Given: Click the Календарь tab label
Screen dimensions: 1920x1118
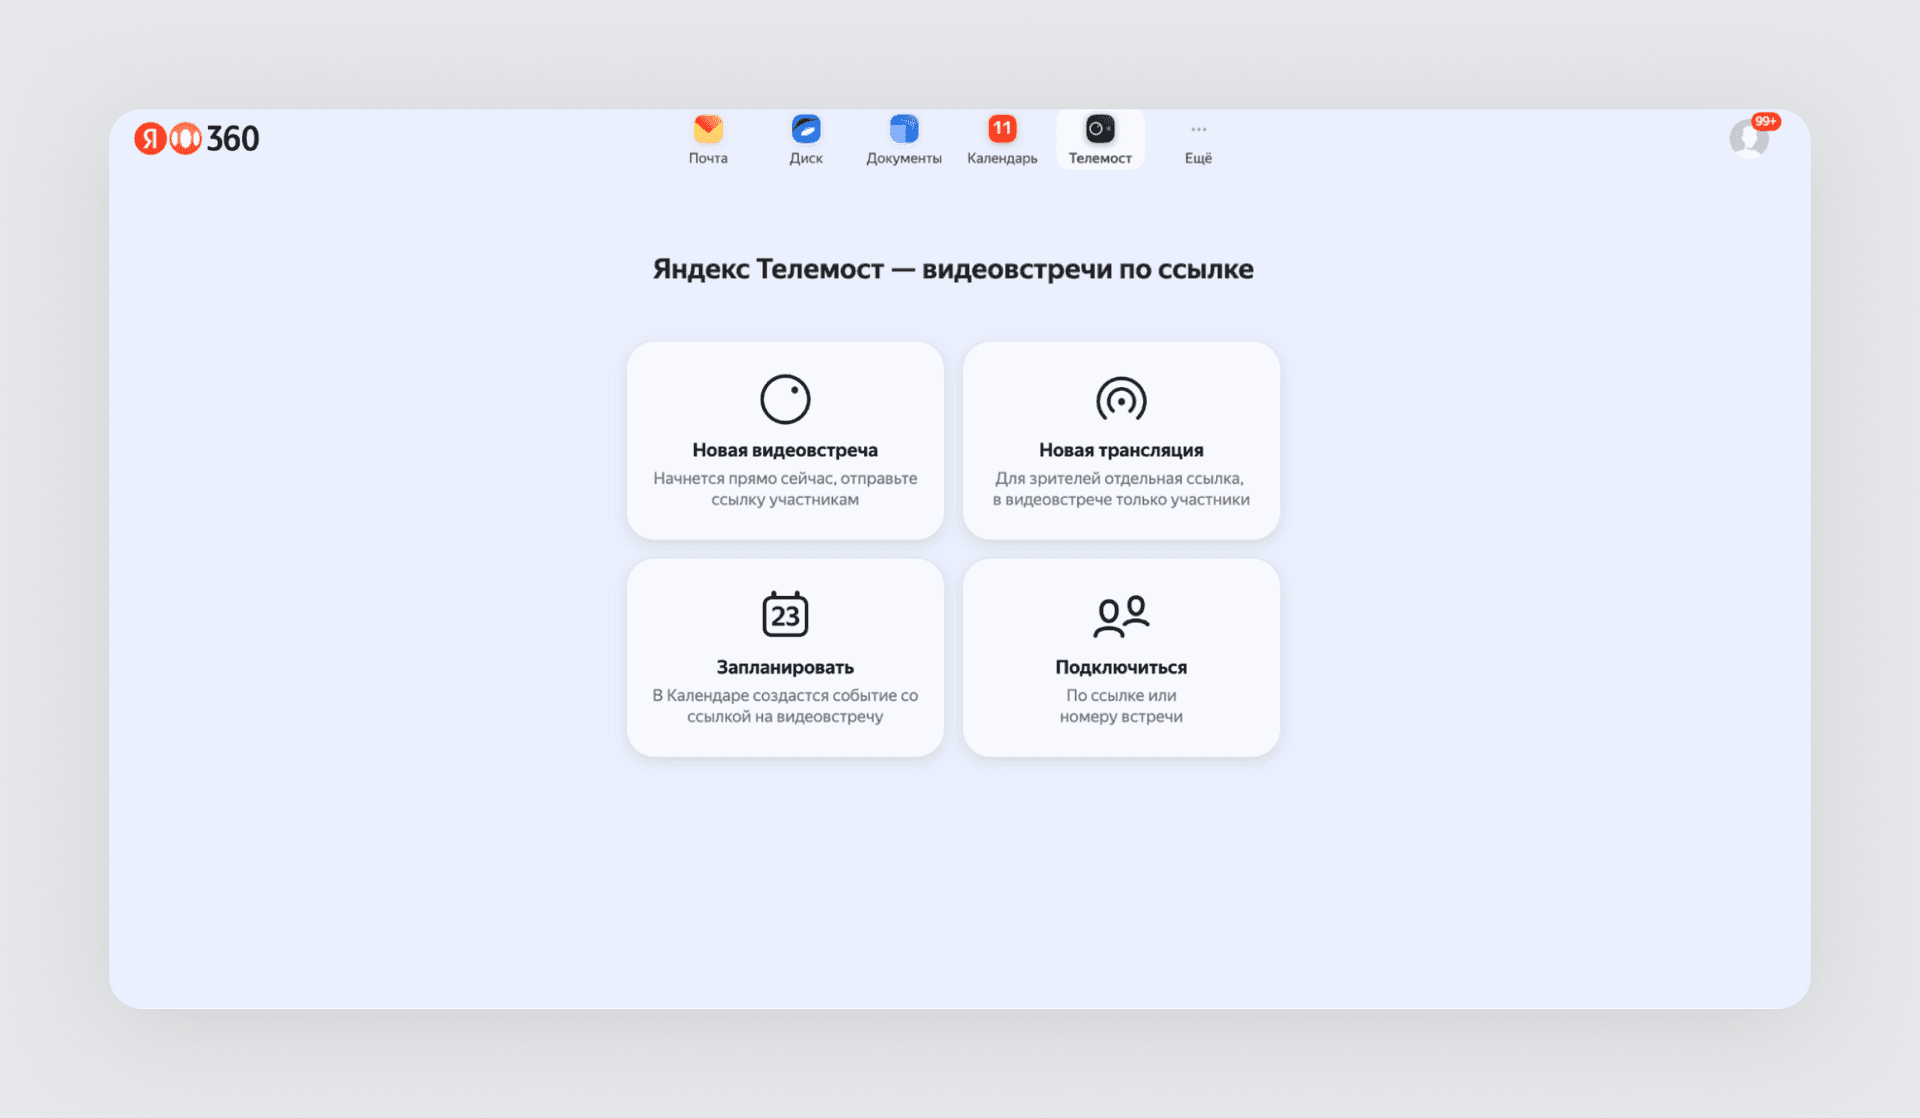Looking at the screenshot, I should coord(1002,158).
